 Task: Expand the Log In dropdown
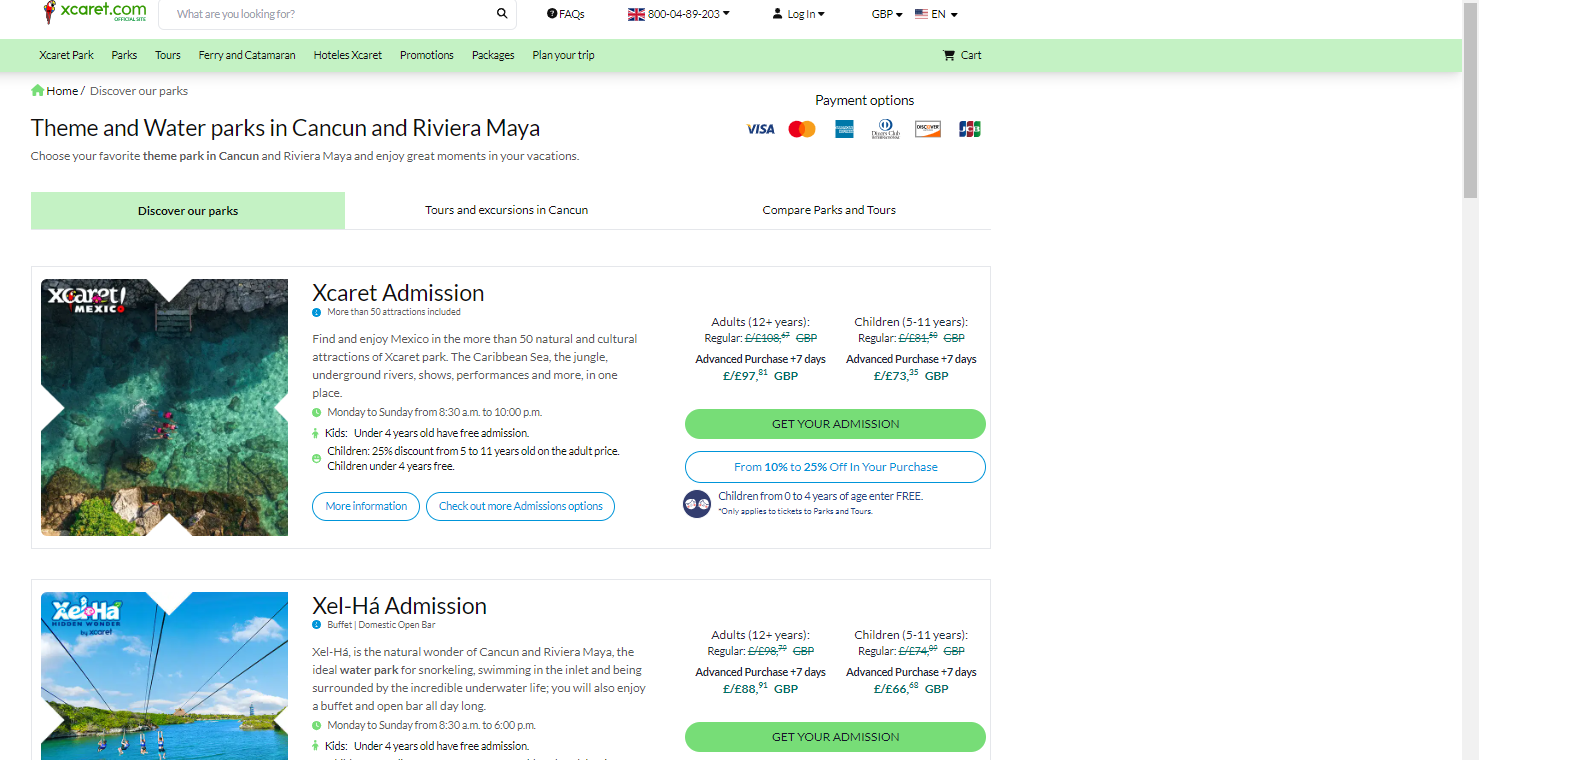tap(806, 14)
